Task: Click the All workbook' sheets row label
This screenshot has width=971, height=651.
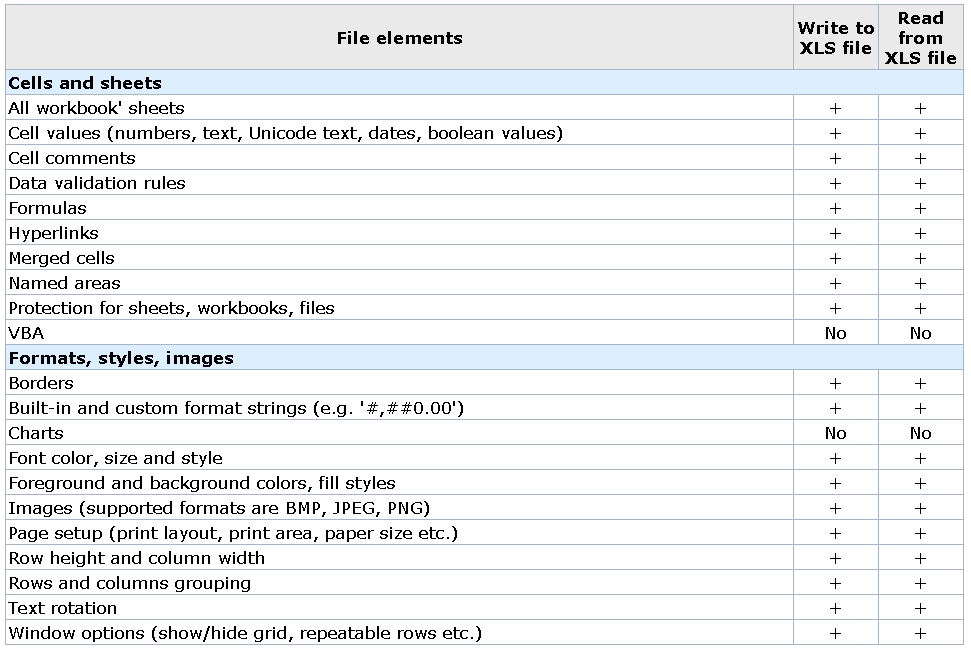Action: 96,108
